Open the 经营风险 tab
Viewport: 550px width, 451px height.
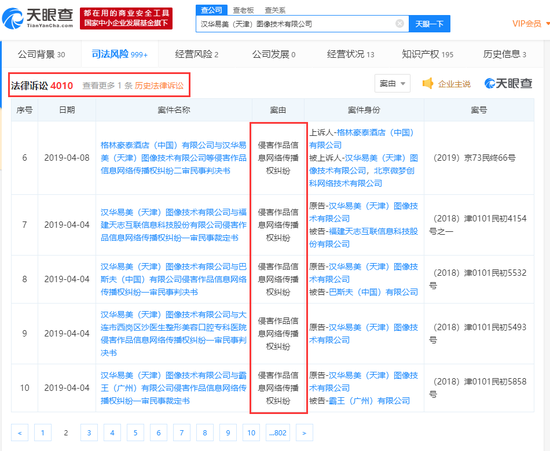(196, 54)
